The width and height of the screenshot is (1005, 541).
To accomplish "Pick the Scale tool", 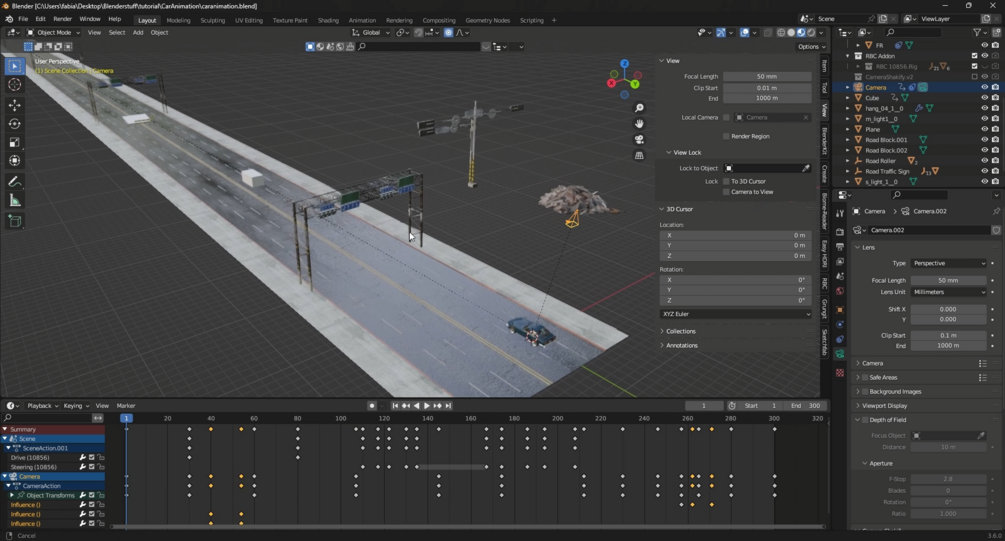I will pyautogui.click(x=15, y=142).
